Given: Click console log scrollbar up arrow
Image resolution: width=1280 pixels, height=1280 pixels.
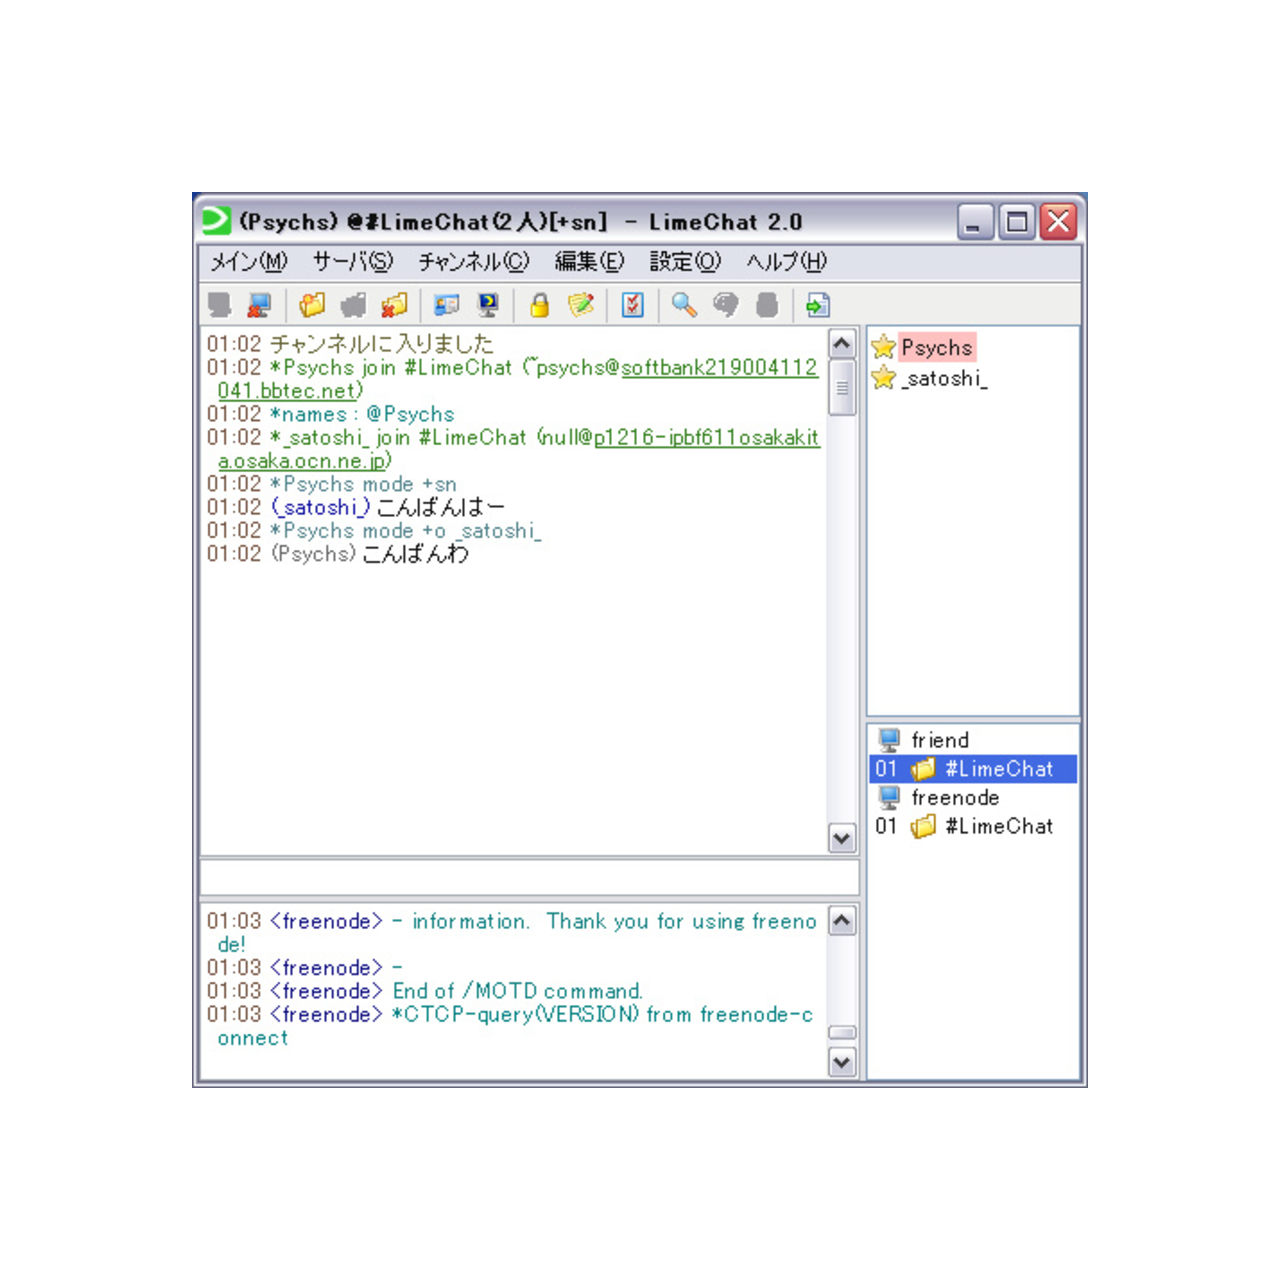Looking at the screenshot, I should pyautogui.click(x=842, y=921).
